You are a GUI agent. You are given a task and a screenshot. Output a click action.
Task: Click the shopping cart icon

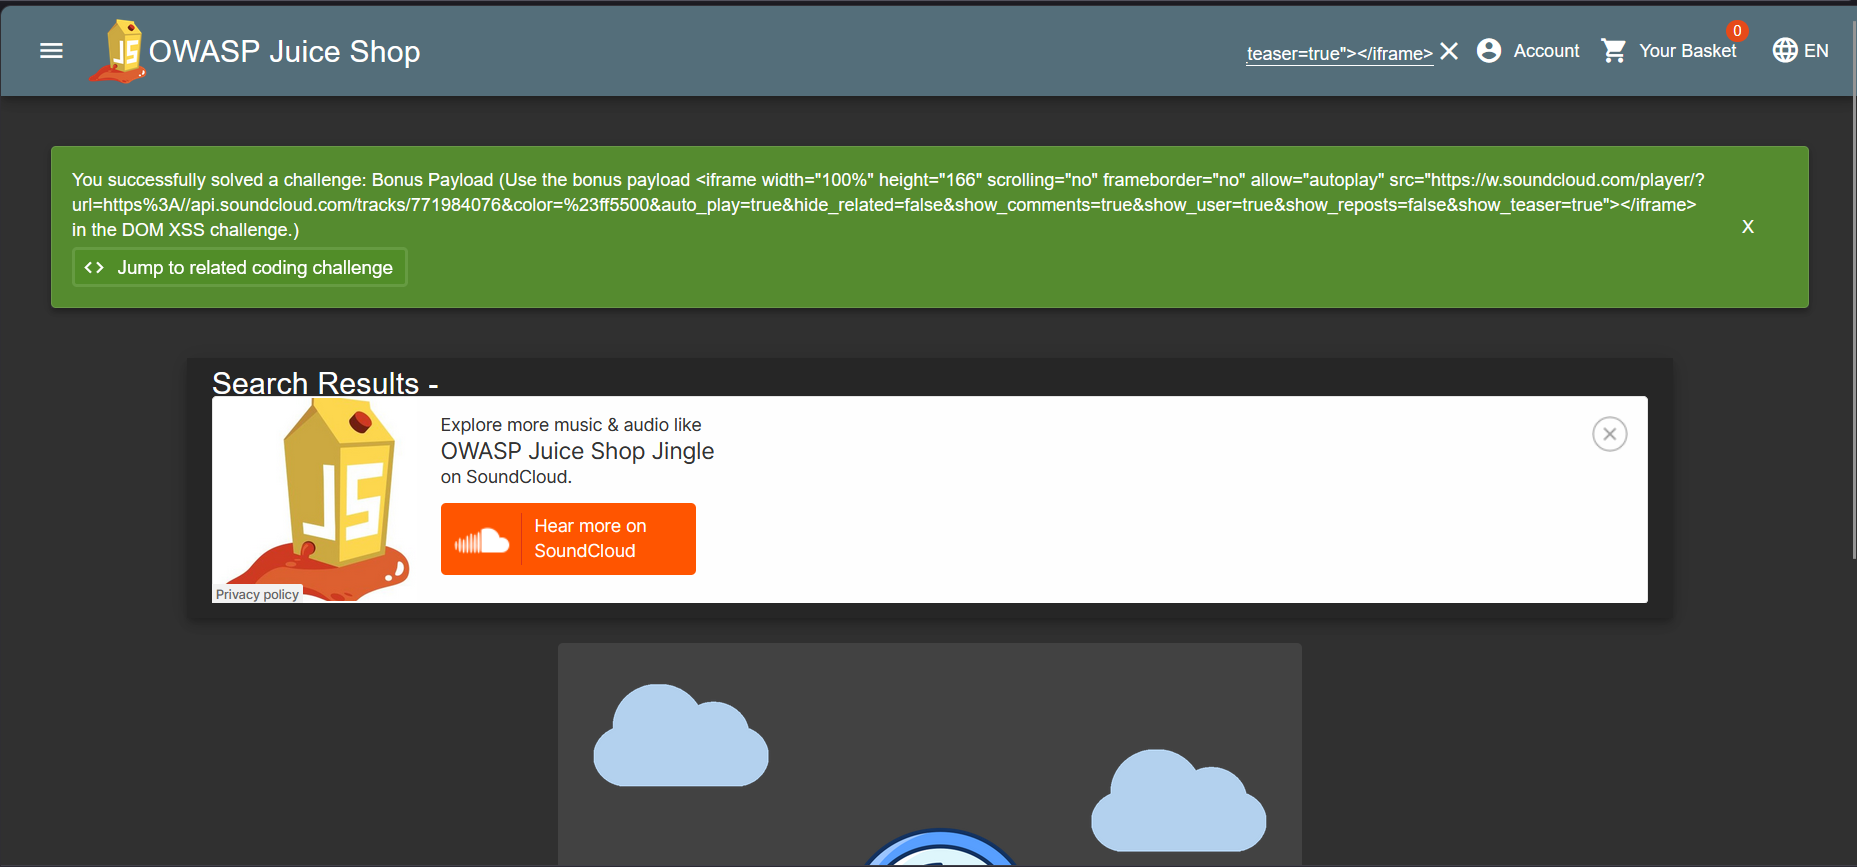pos(1613,51)
